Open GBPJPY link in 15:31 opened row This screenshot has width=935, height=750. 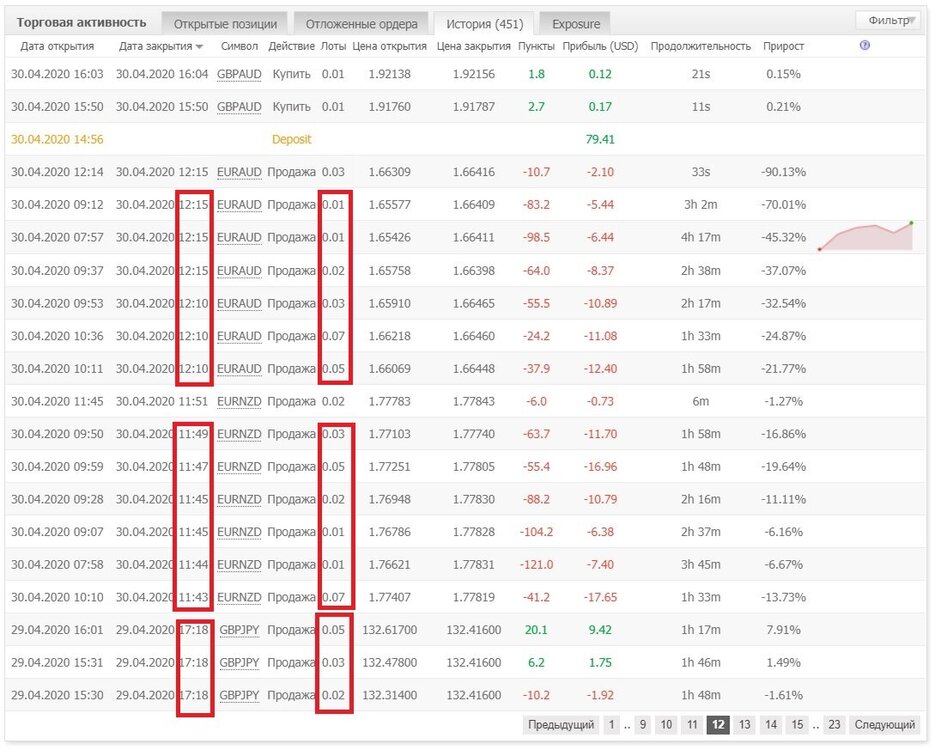(239, 662)
